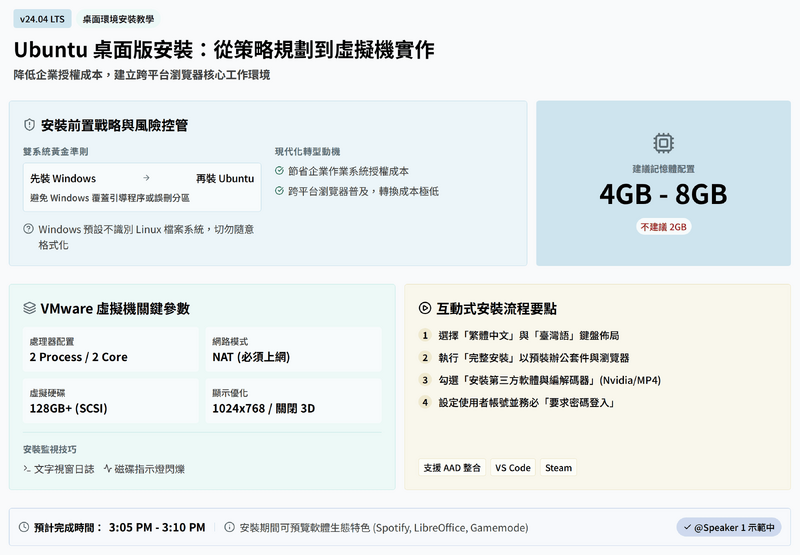Click the layers icon next to VMware 虛擬機關鍵參數
Screen dimensions: 800x555
point(30,309)
